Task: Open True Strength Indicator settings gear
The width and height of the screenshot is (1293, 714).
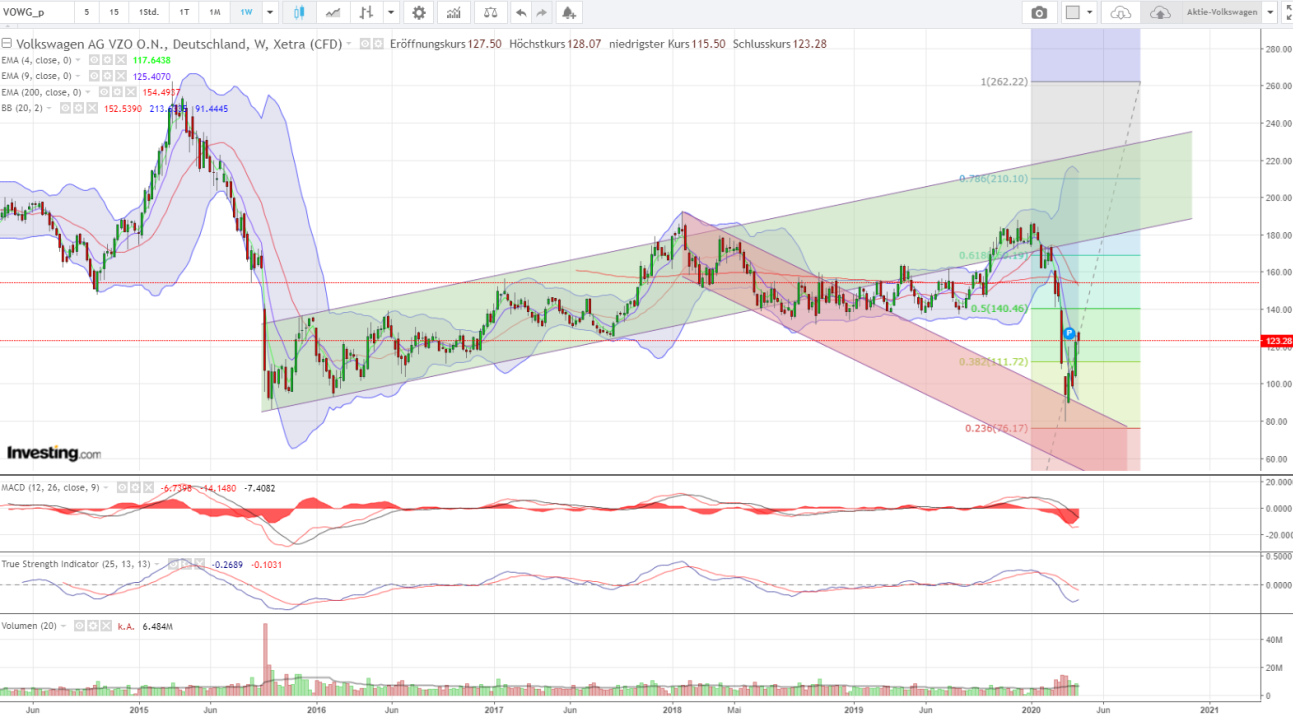Action: 186,564
